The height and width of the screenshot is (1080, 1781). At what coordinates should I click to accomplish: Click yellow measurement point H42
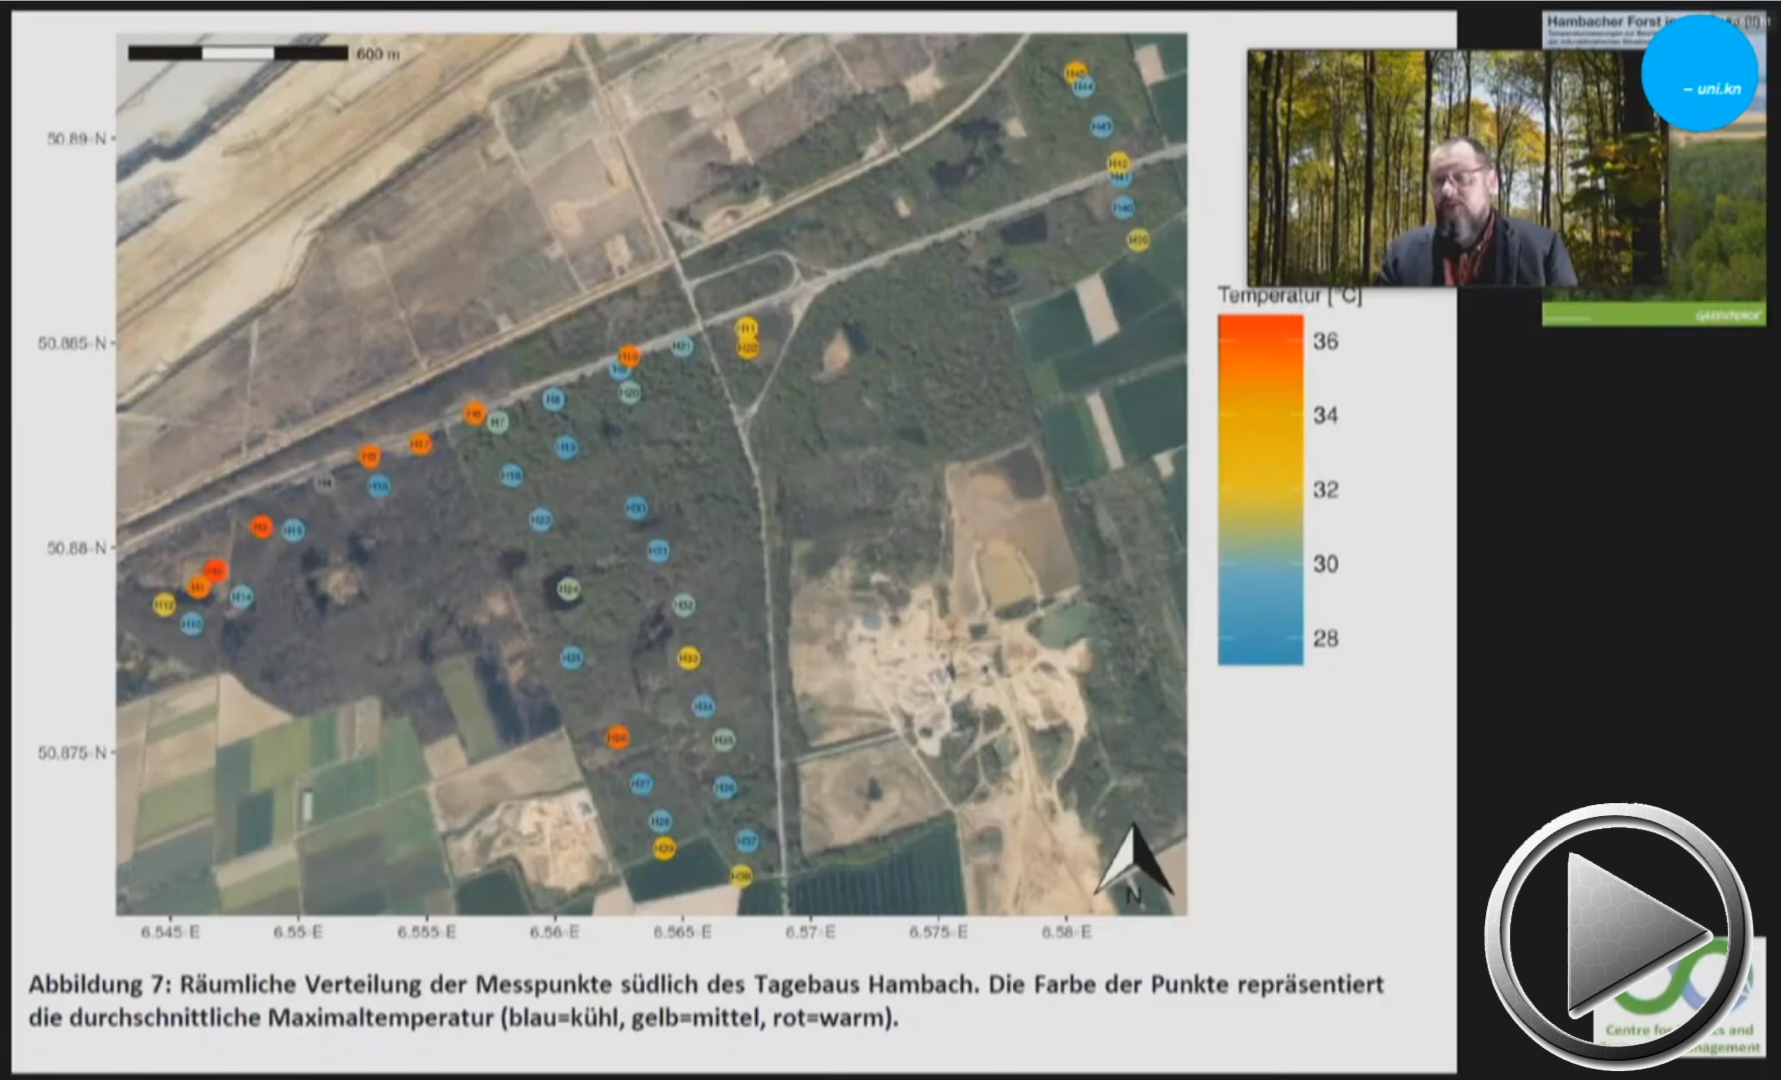[x=1118, y=162]
